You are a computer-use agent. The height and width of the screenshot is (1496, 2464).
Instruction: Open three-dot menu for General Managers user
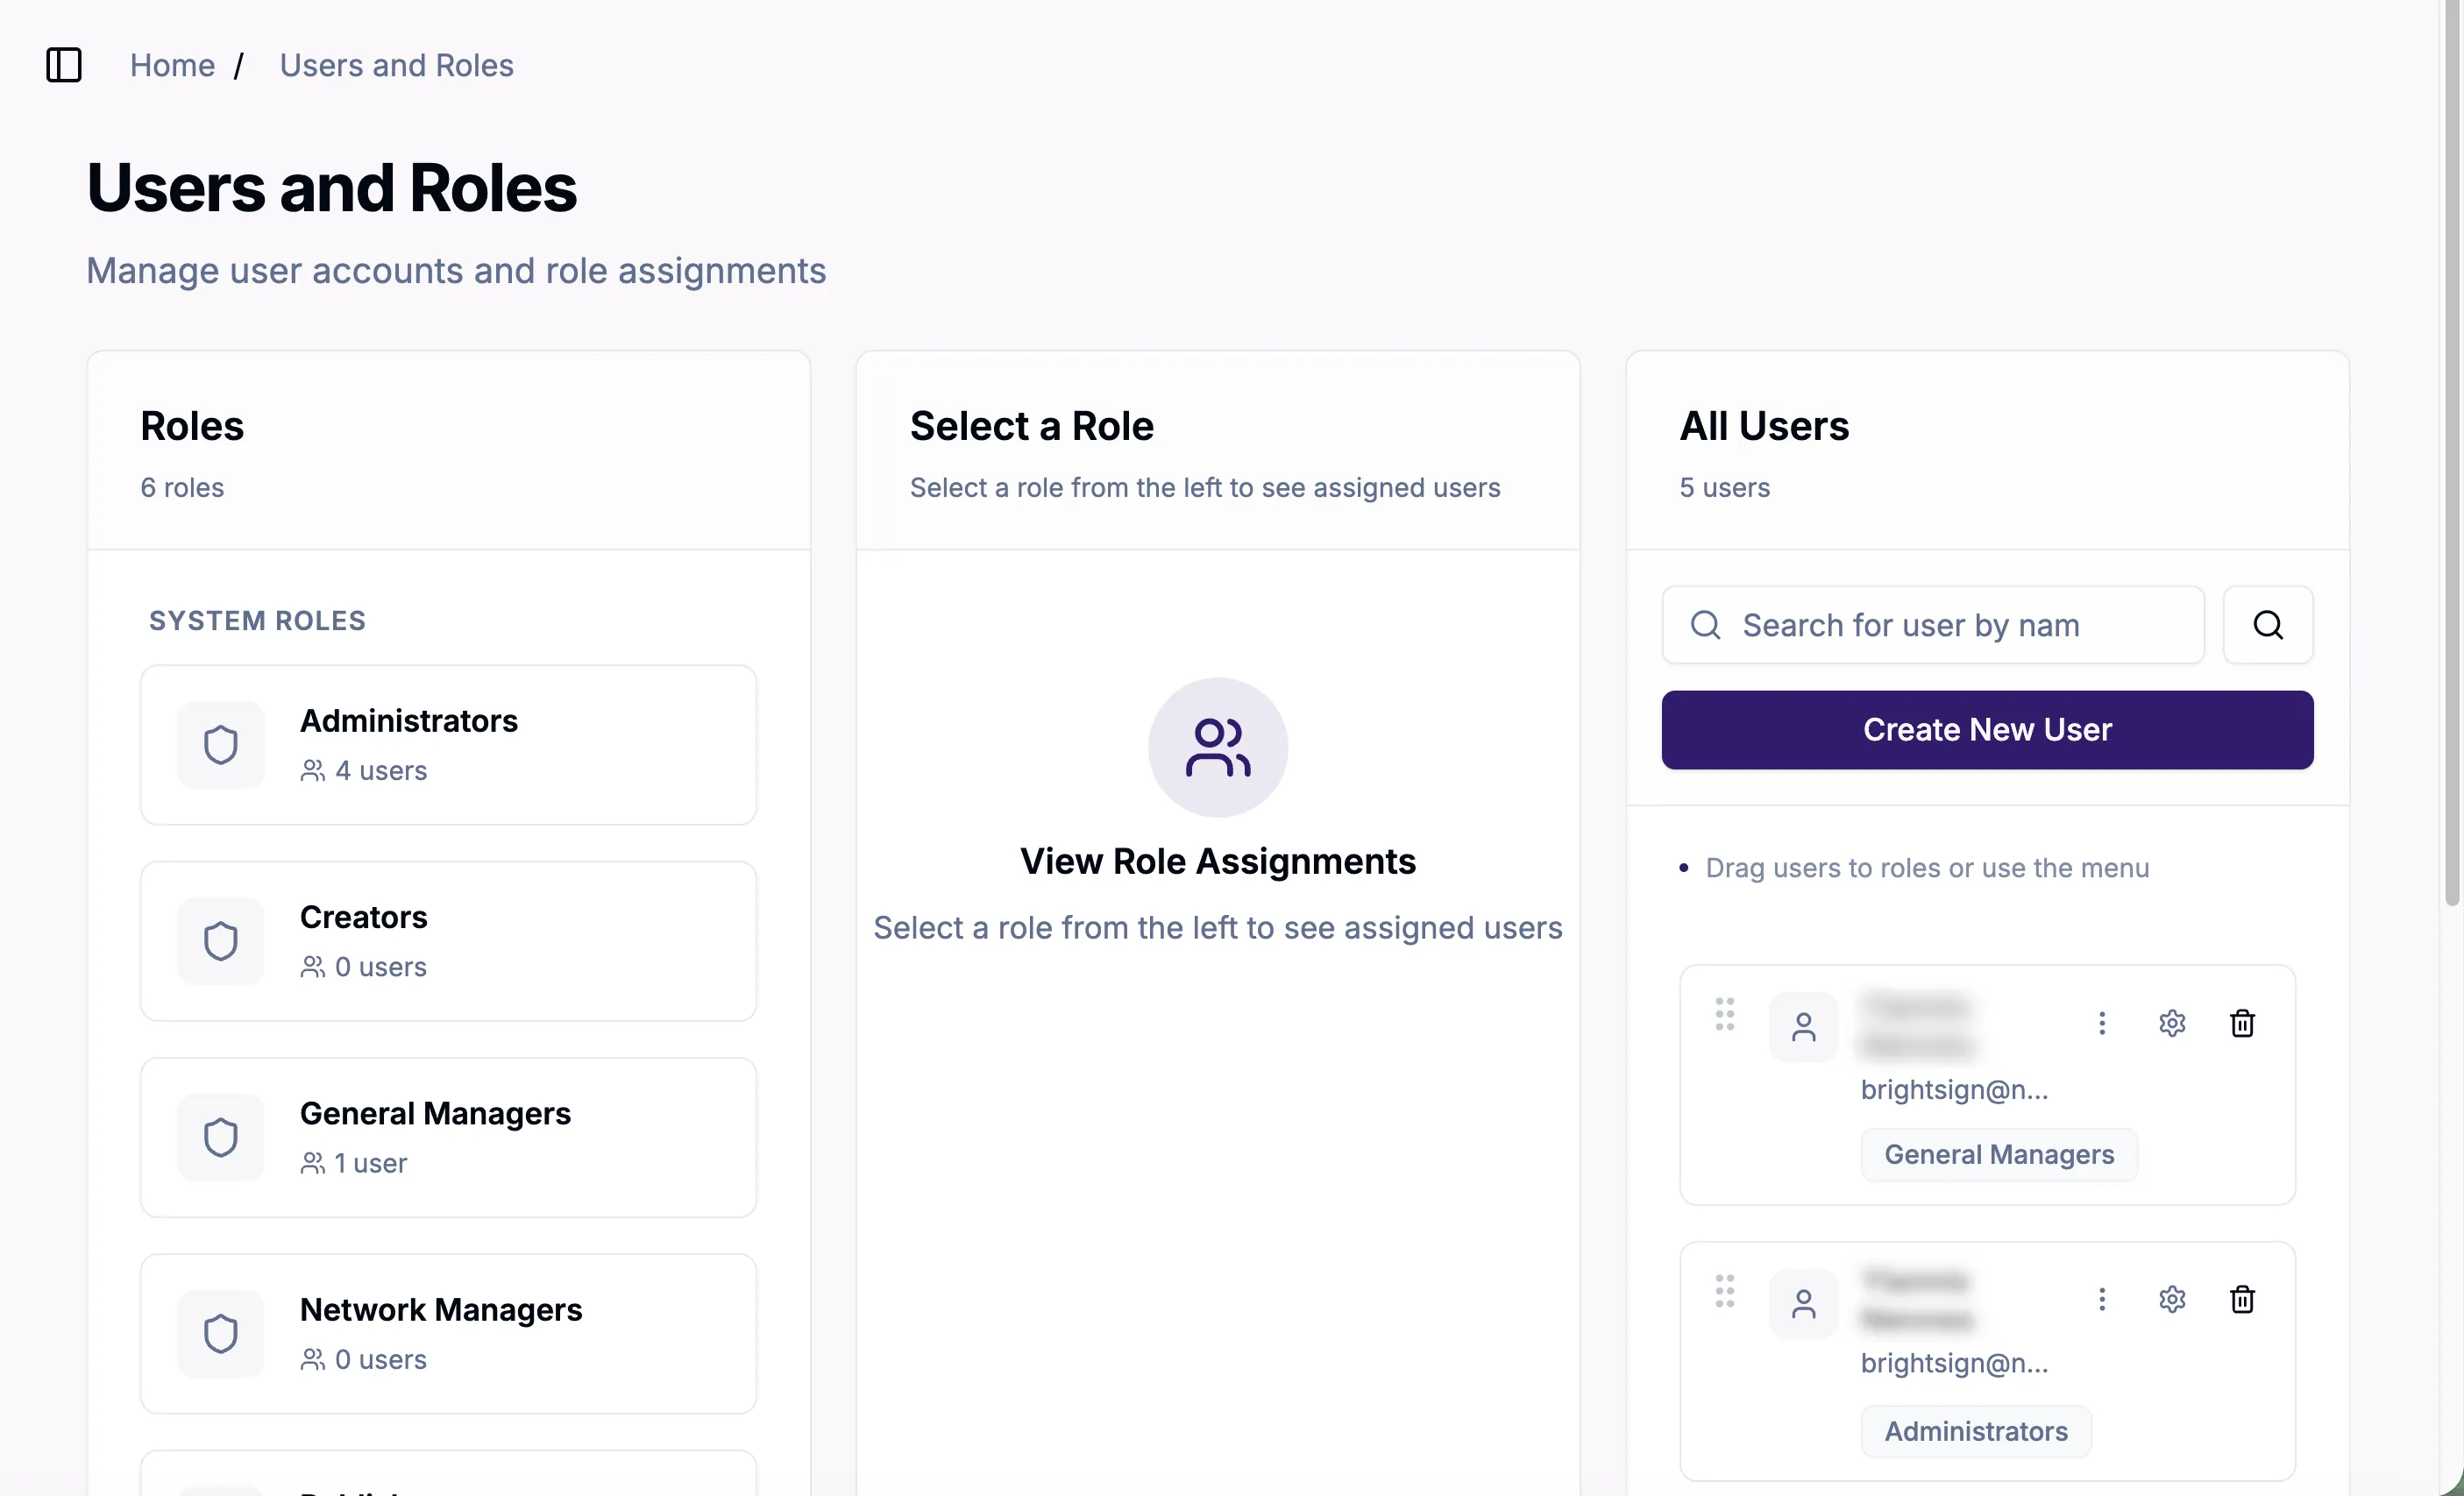(x=2102, y=1023)
